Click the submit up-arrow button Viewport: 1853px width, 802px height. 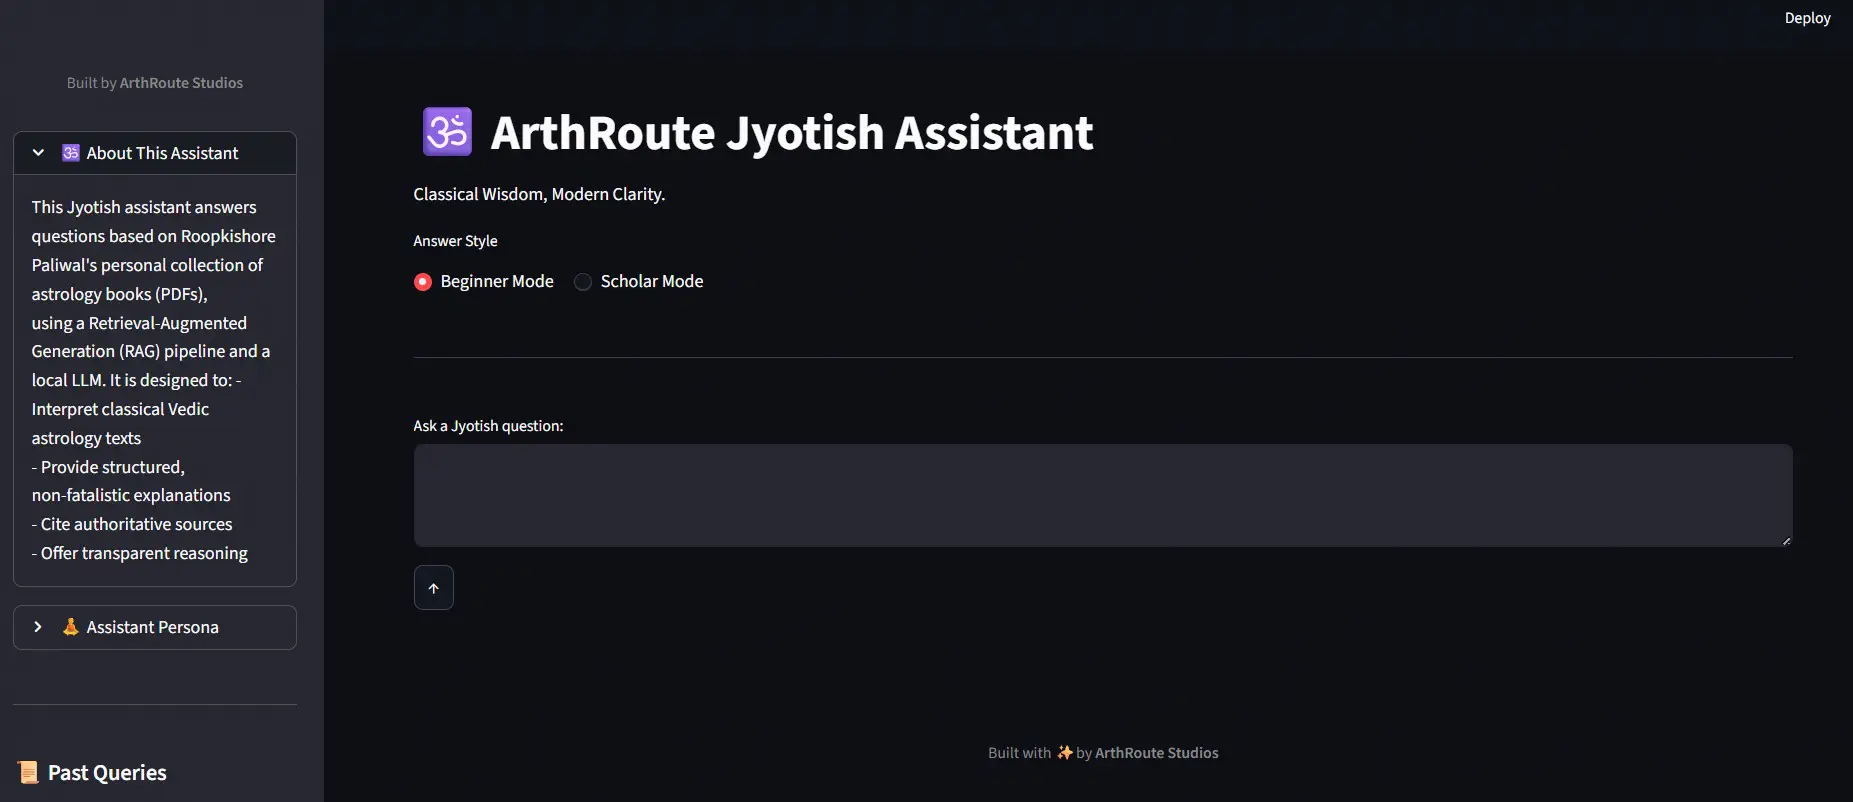coord(433,588)
